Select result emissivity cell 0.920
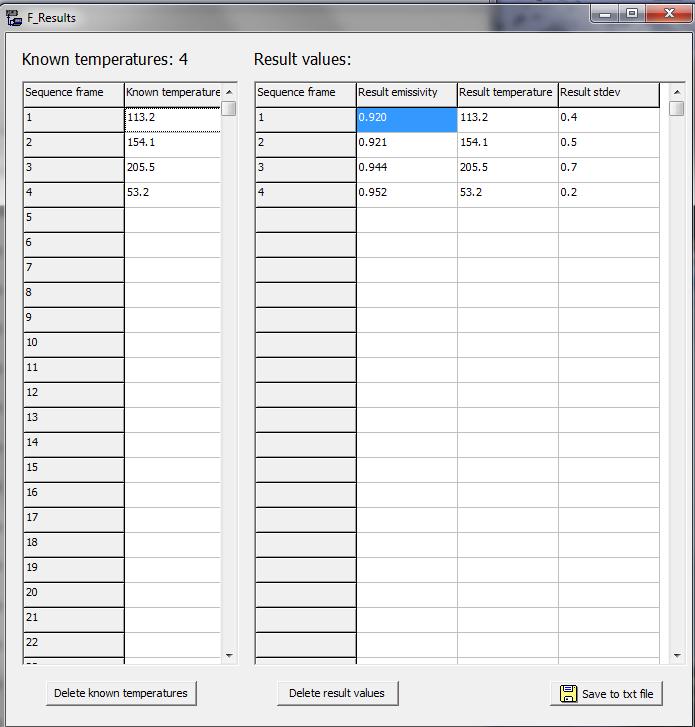695x727 pixels. 407,120
